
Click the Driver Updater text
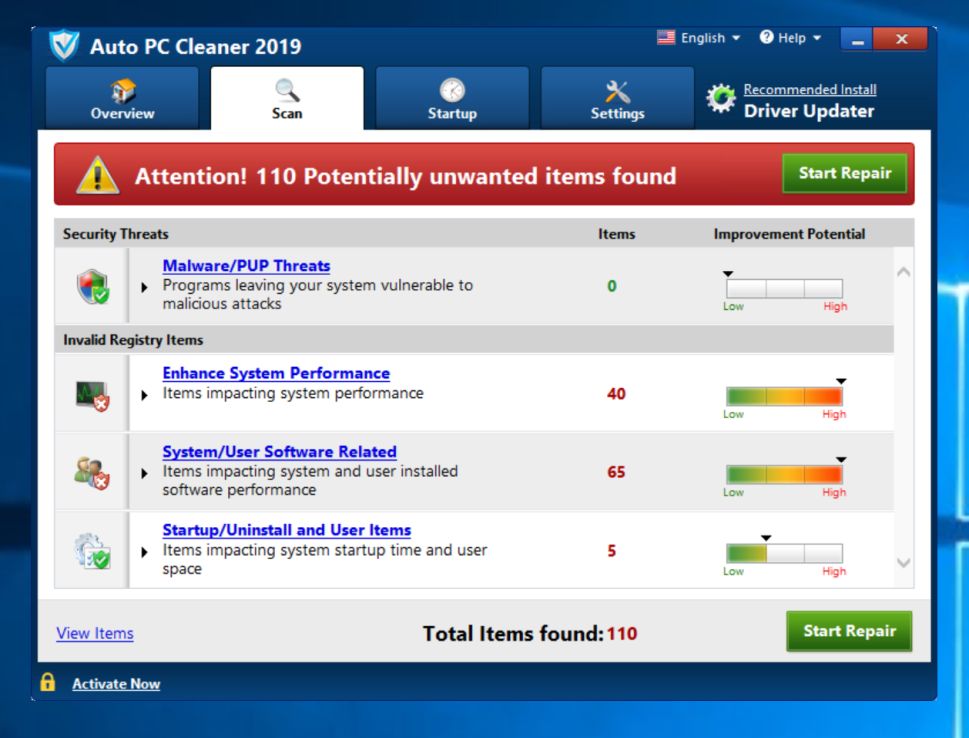809,111
